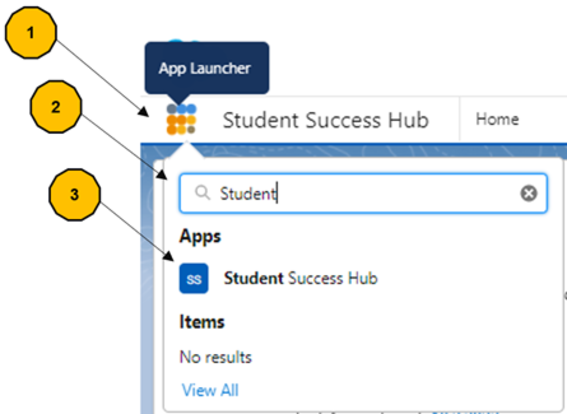Click the No results text
567x414 pixels.
tap(216, 357)
